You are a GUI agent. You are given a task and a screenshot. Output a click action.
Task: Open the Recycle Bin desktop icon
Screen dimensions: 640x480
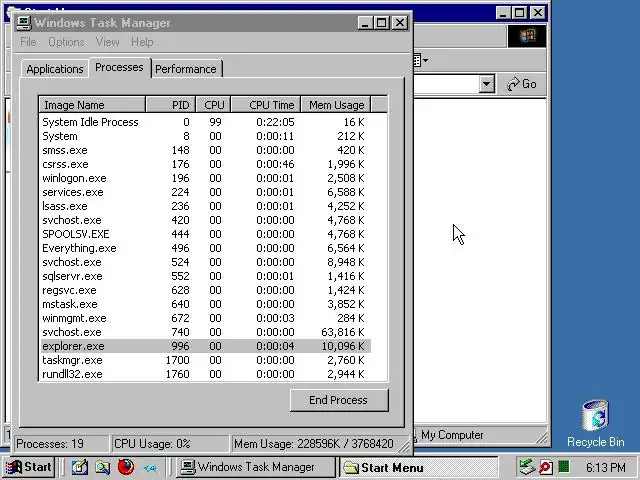[596, 423]
